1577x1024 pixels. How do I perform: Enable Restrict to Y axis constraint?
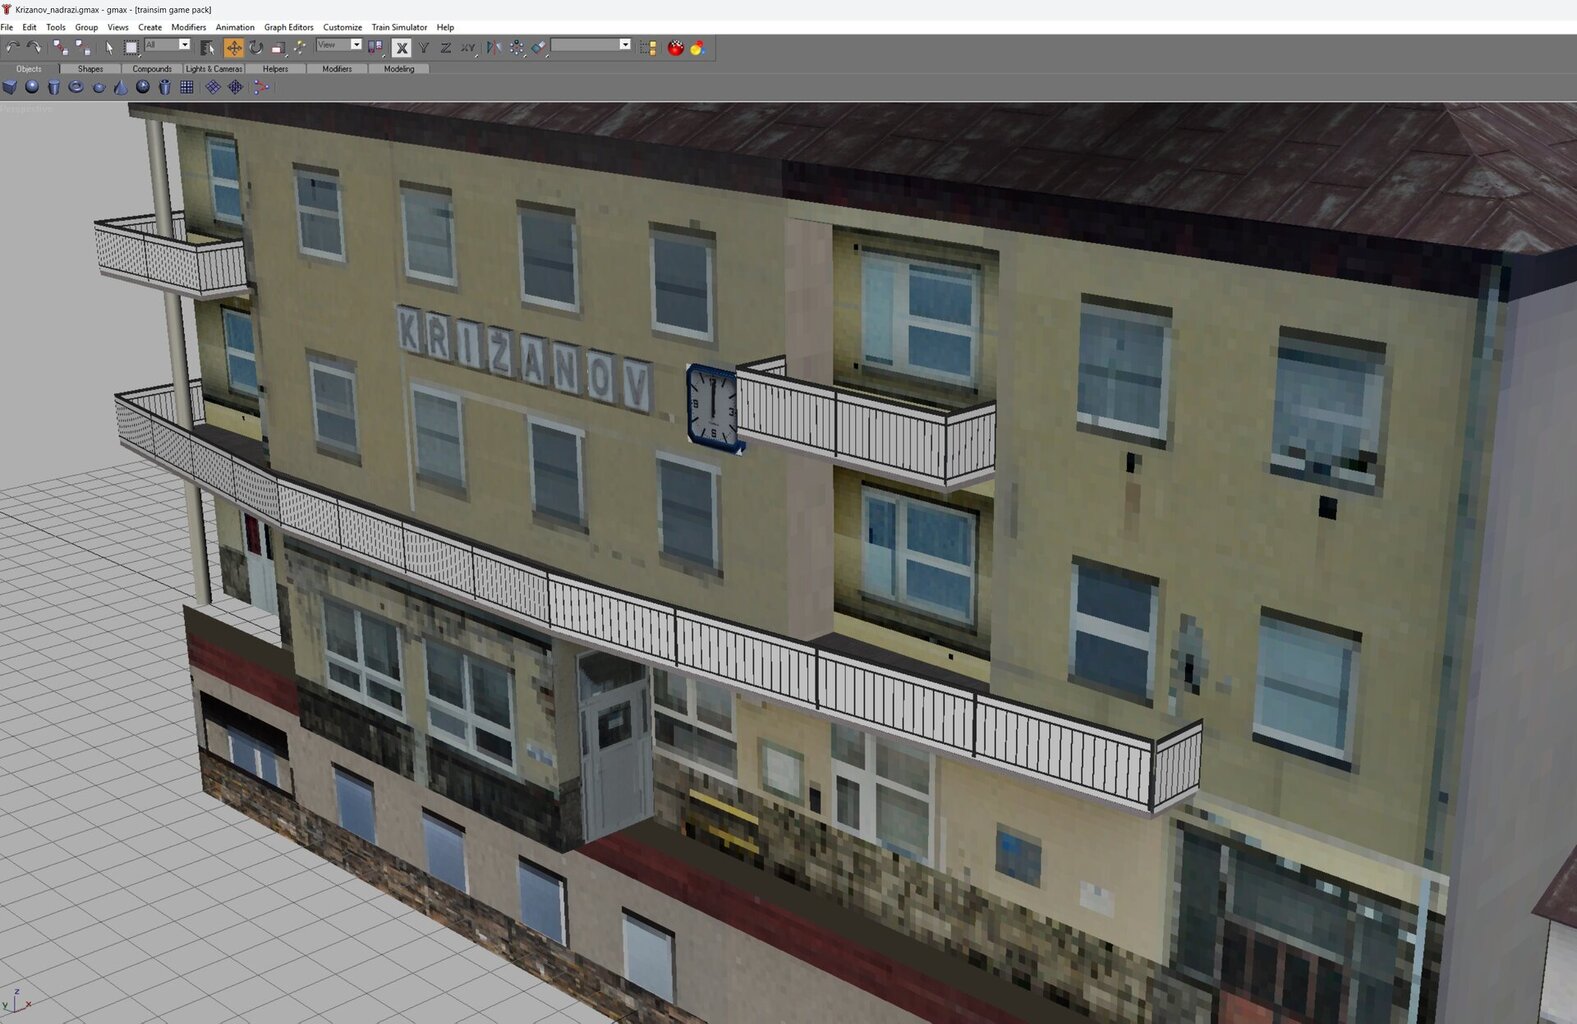424,47
